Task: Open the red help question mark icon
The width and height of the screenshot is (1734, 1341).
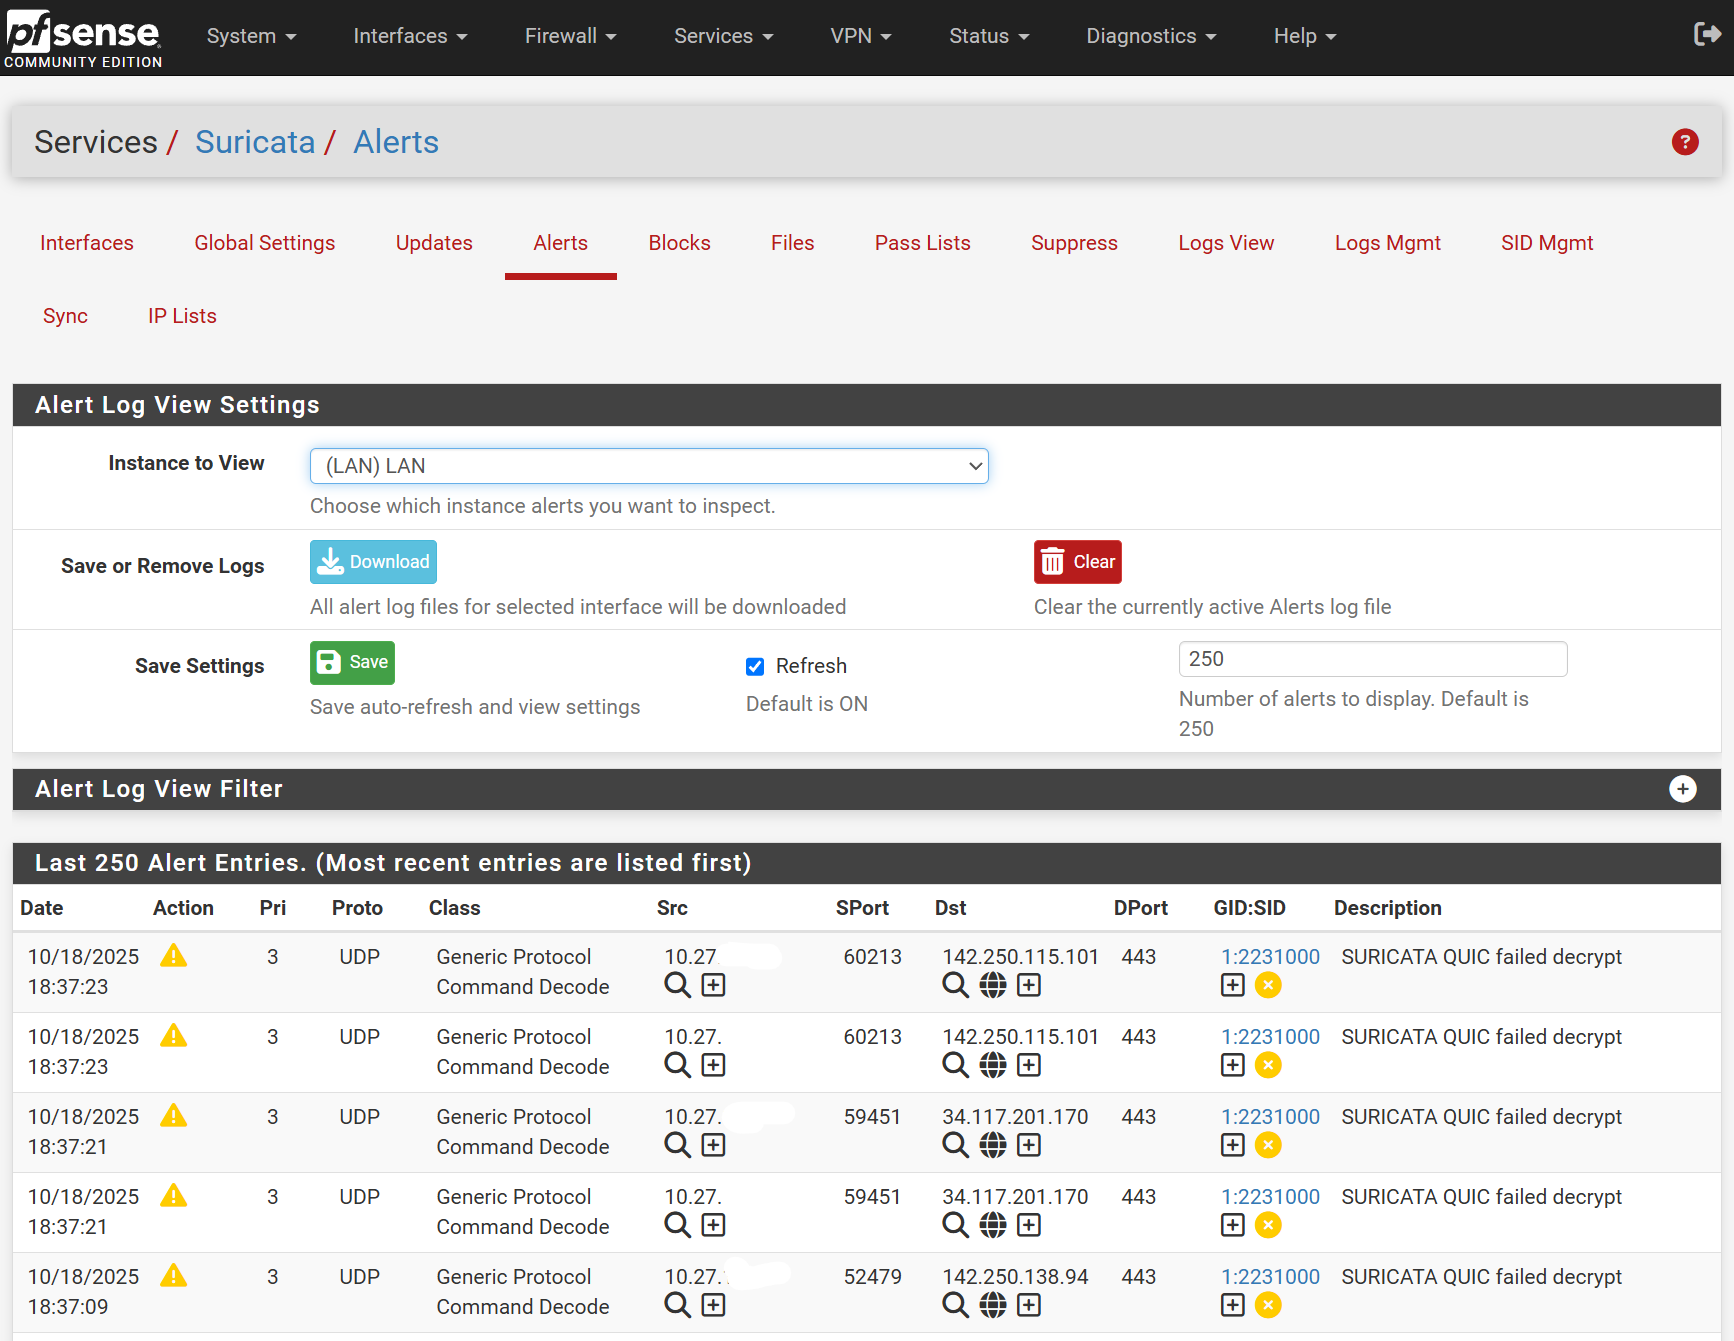Action: click(x=1685, y=142)
